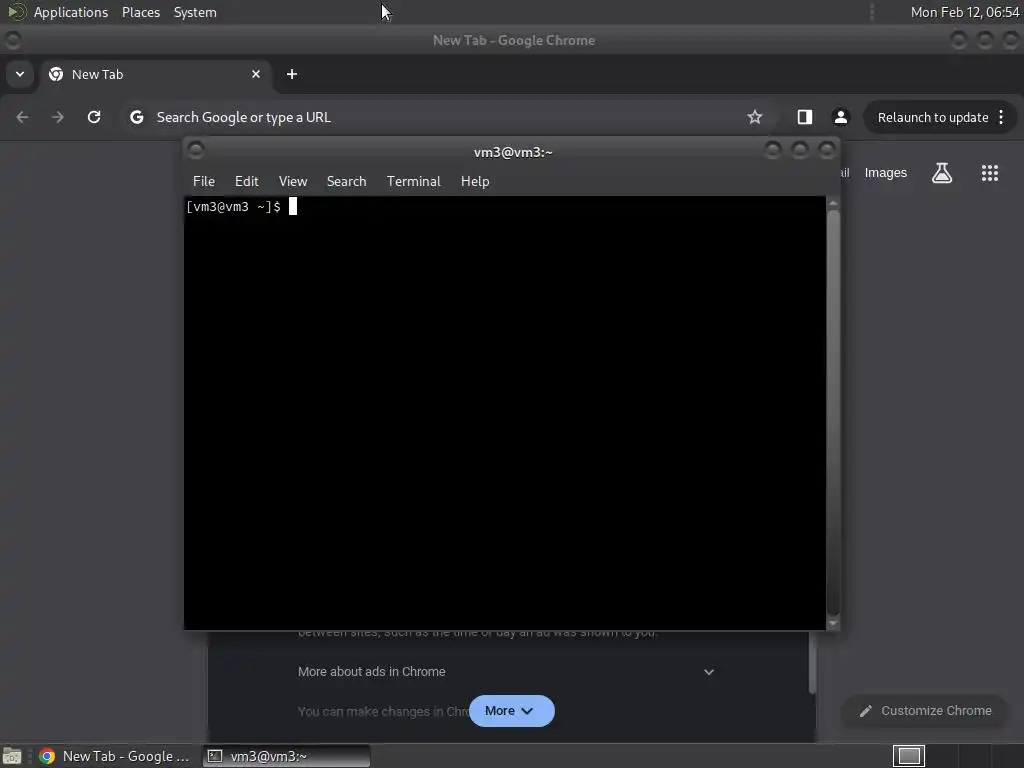Click the terminal scrollbar up arrow

point(833,203)
